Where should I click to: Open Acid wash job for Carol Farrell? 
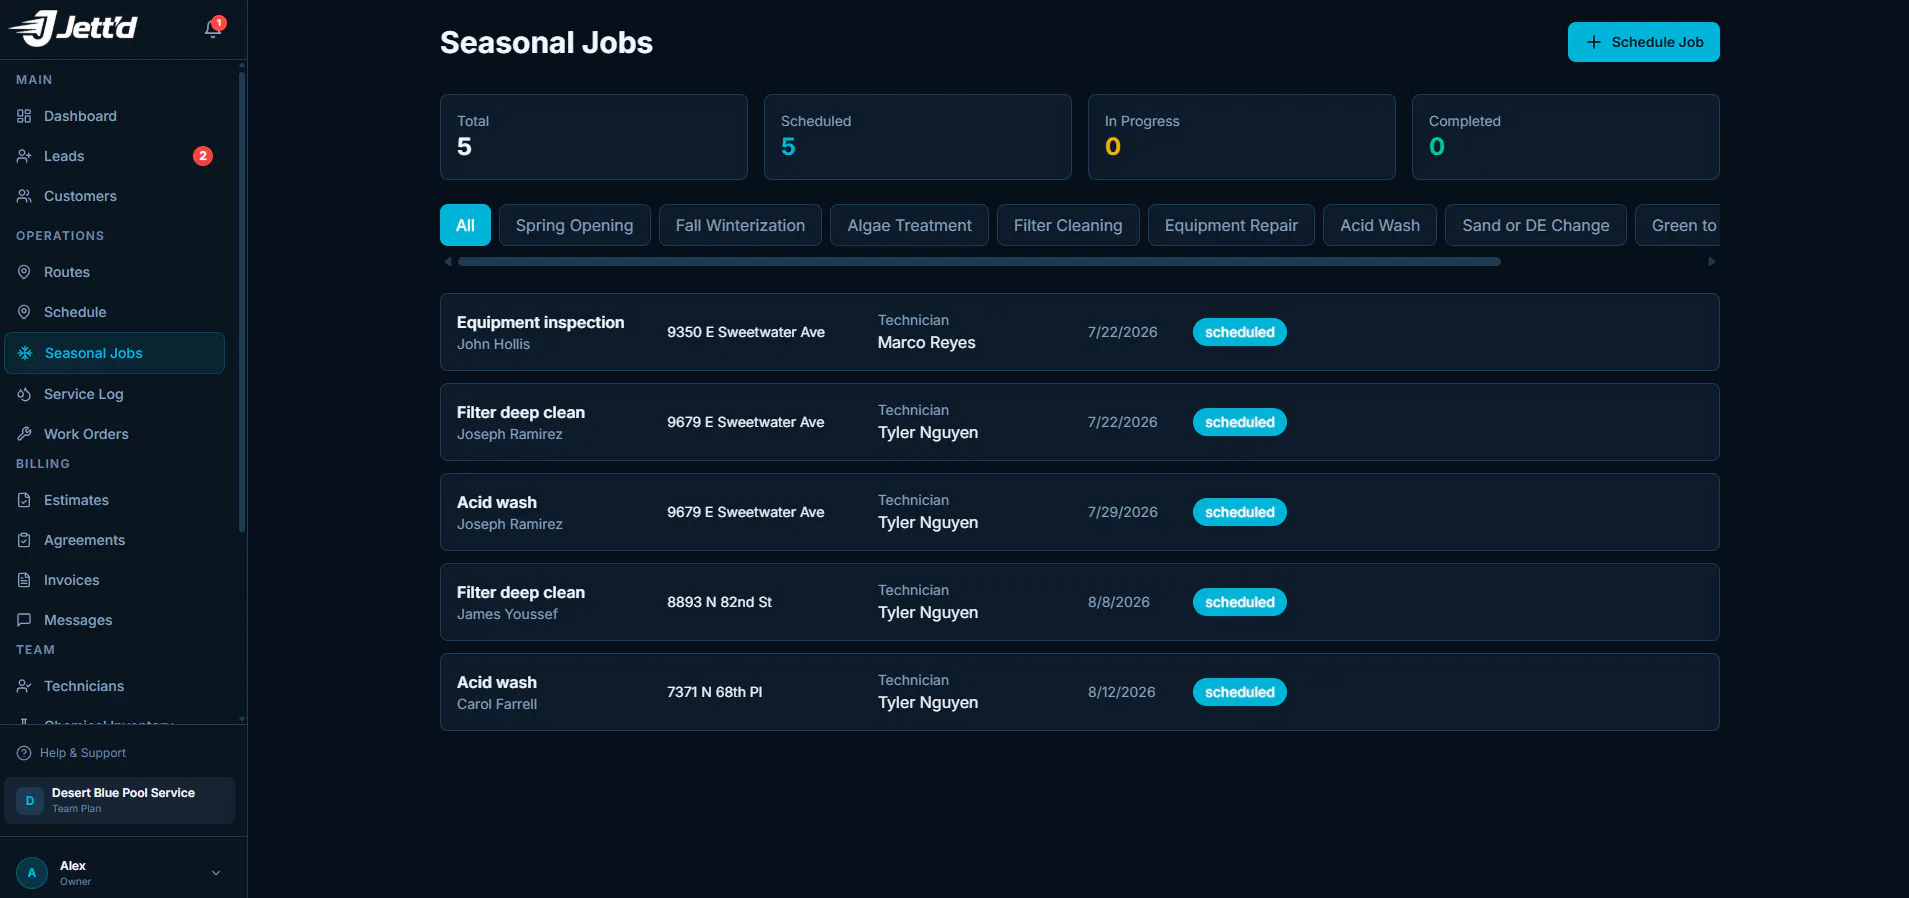point(1079,692)
